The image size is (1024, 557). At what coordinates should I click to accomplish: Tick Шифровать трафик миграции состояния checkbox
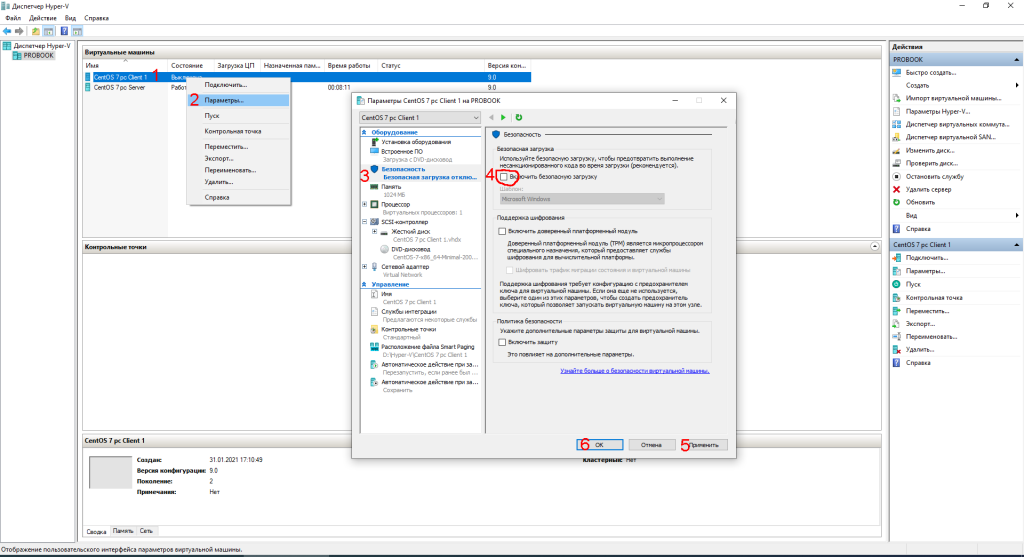[509, 270]
